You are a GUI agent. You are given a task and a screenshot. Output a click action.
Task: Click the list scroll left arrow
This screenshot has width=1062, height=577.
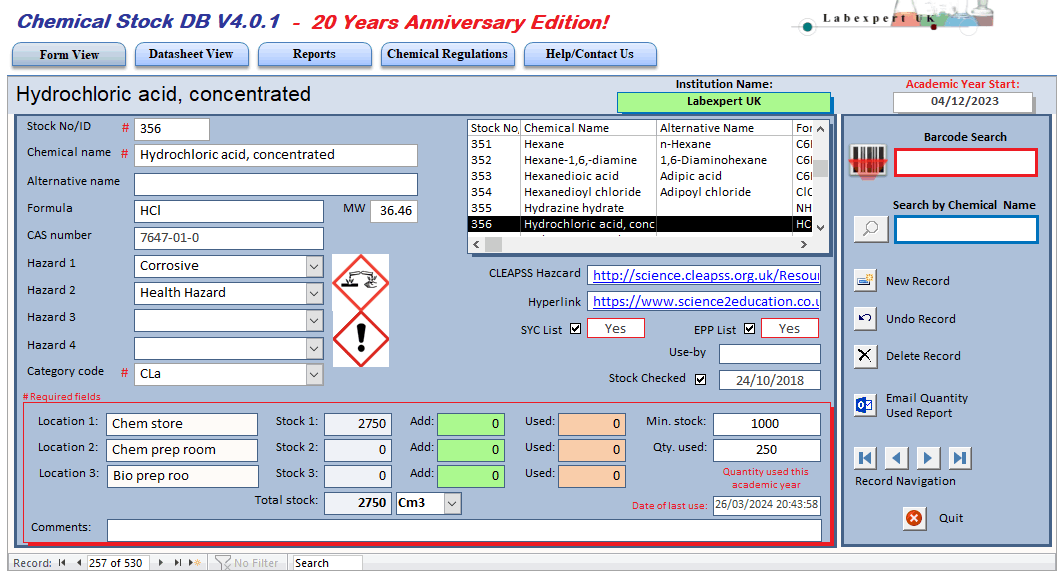click(x=476, y=244)
